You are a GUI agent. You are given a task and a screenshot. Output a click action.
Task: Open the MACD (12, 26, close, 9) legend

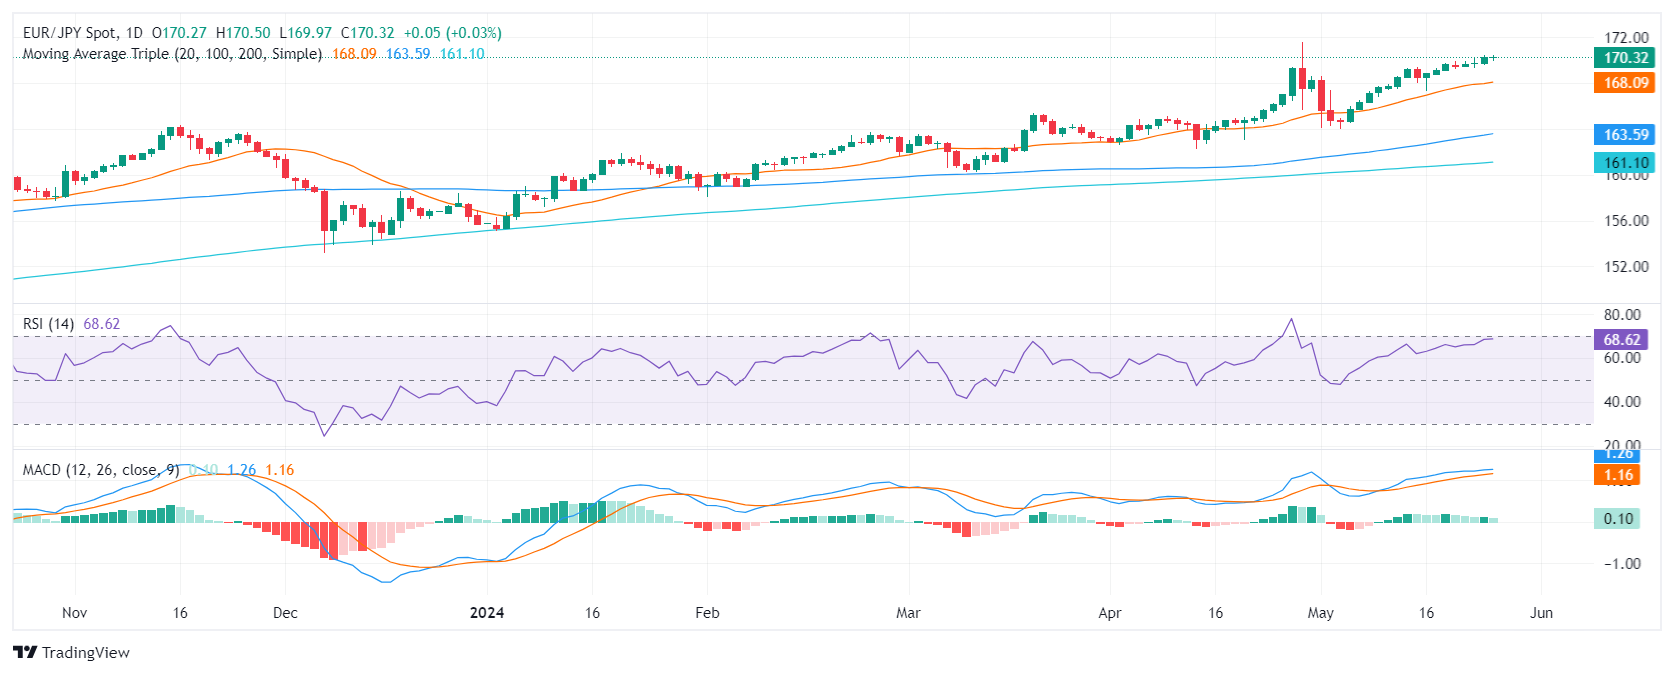coord(101,470)
